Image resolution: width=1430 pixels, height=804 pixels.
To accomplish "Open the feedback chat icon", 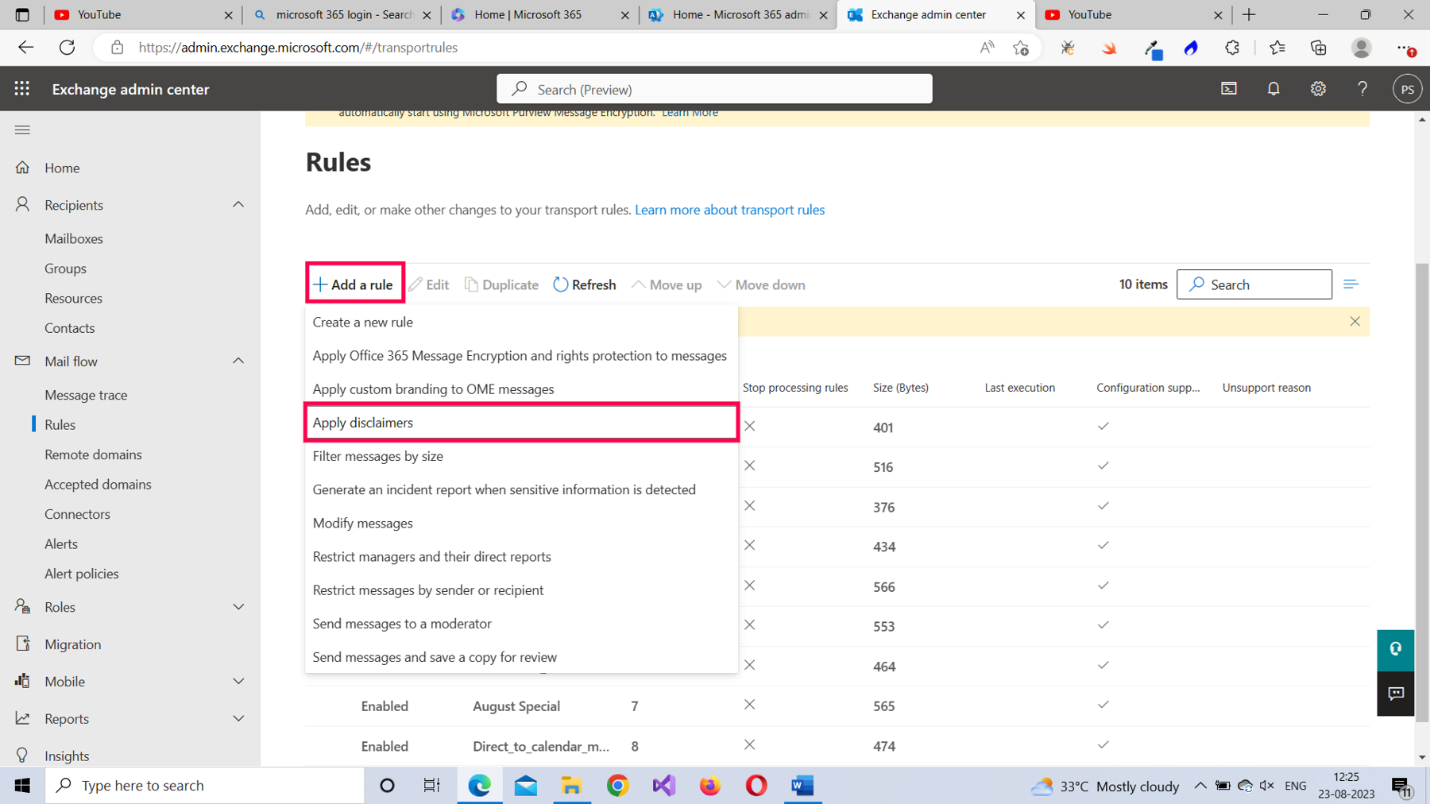I will [1395, 693].
